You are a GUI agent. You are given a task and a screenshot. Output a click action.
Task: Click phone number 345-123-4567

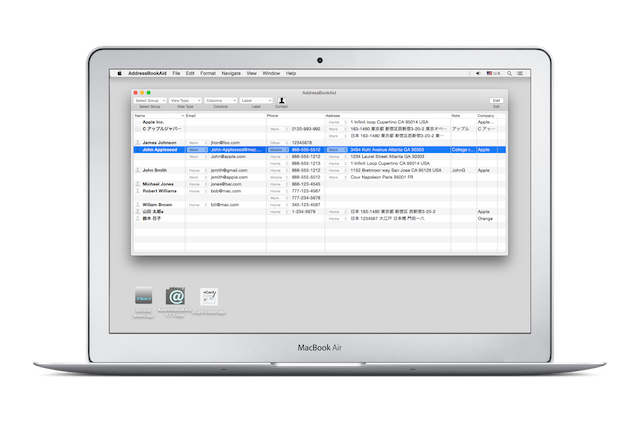pyautogui.click(x=306, y=205)
